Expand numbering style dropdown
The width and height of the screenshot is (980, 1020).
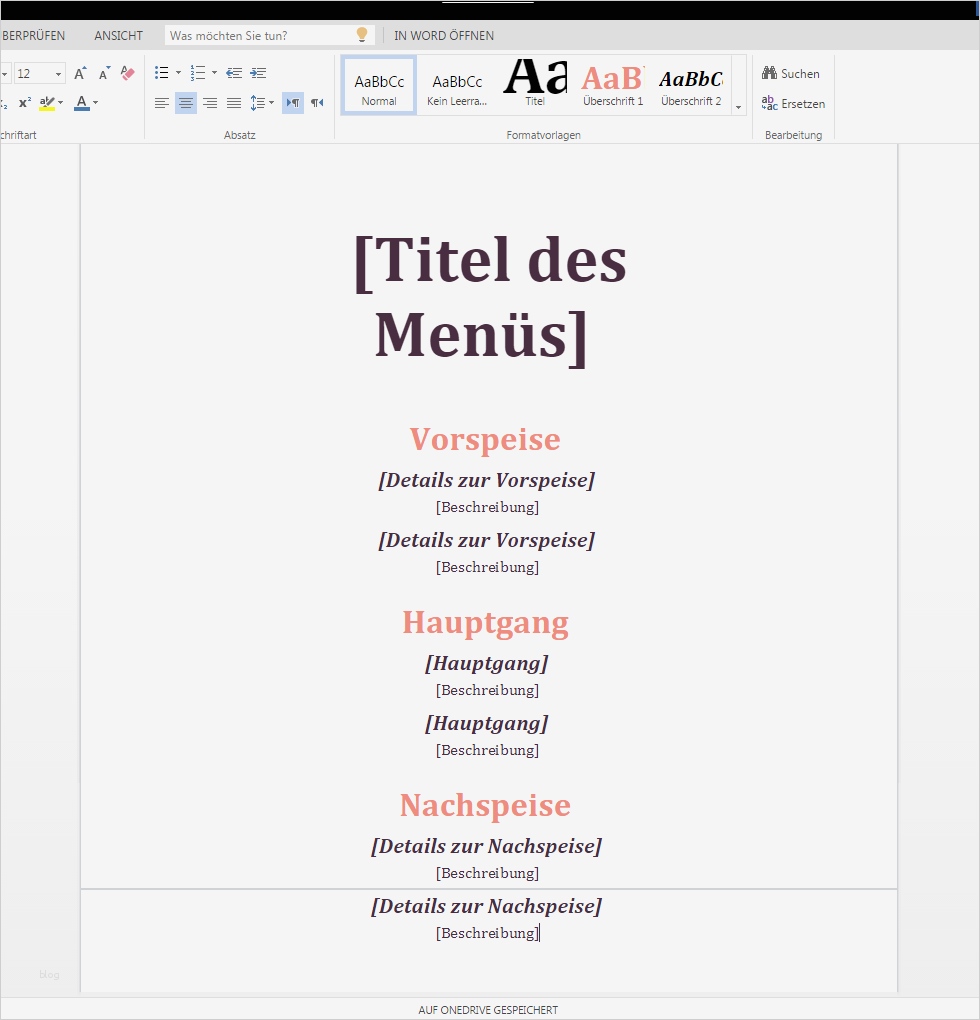215,73
